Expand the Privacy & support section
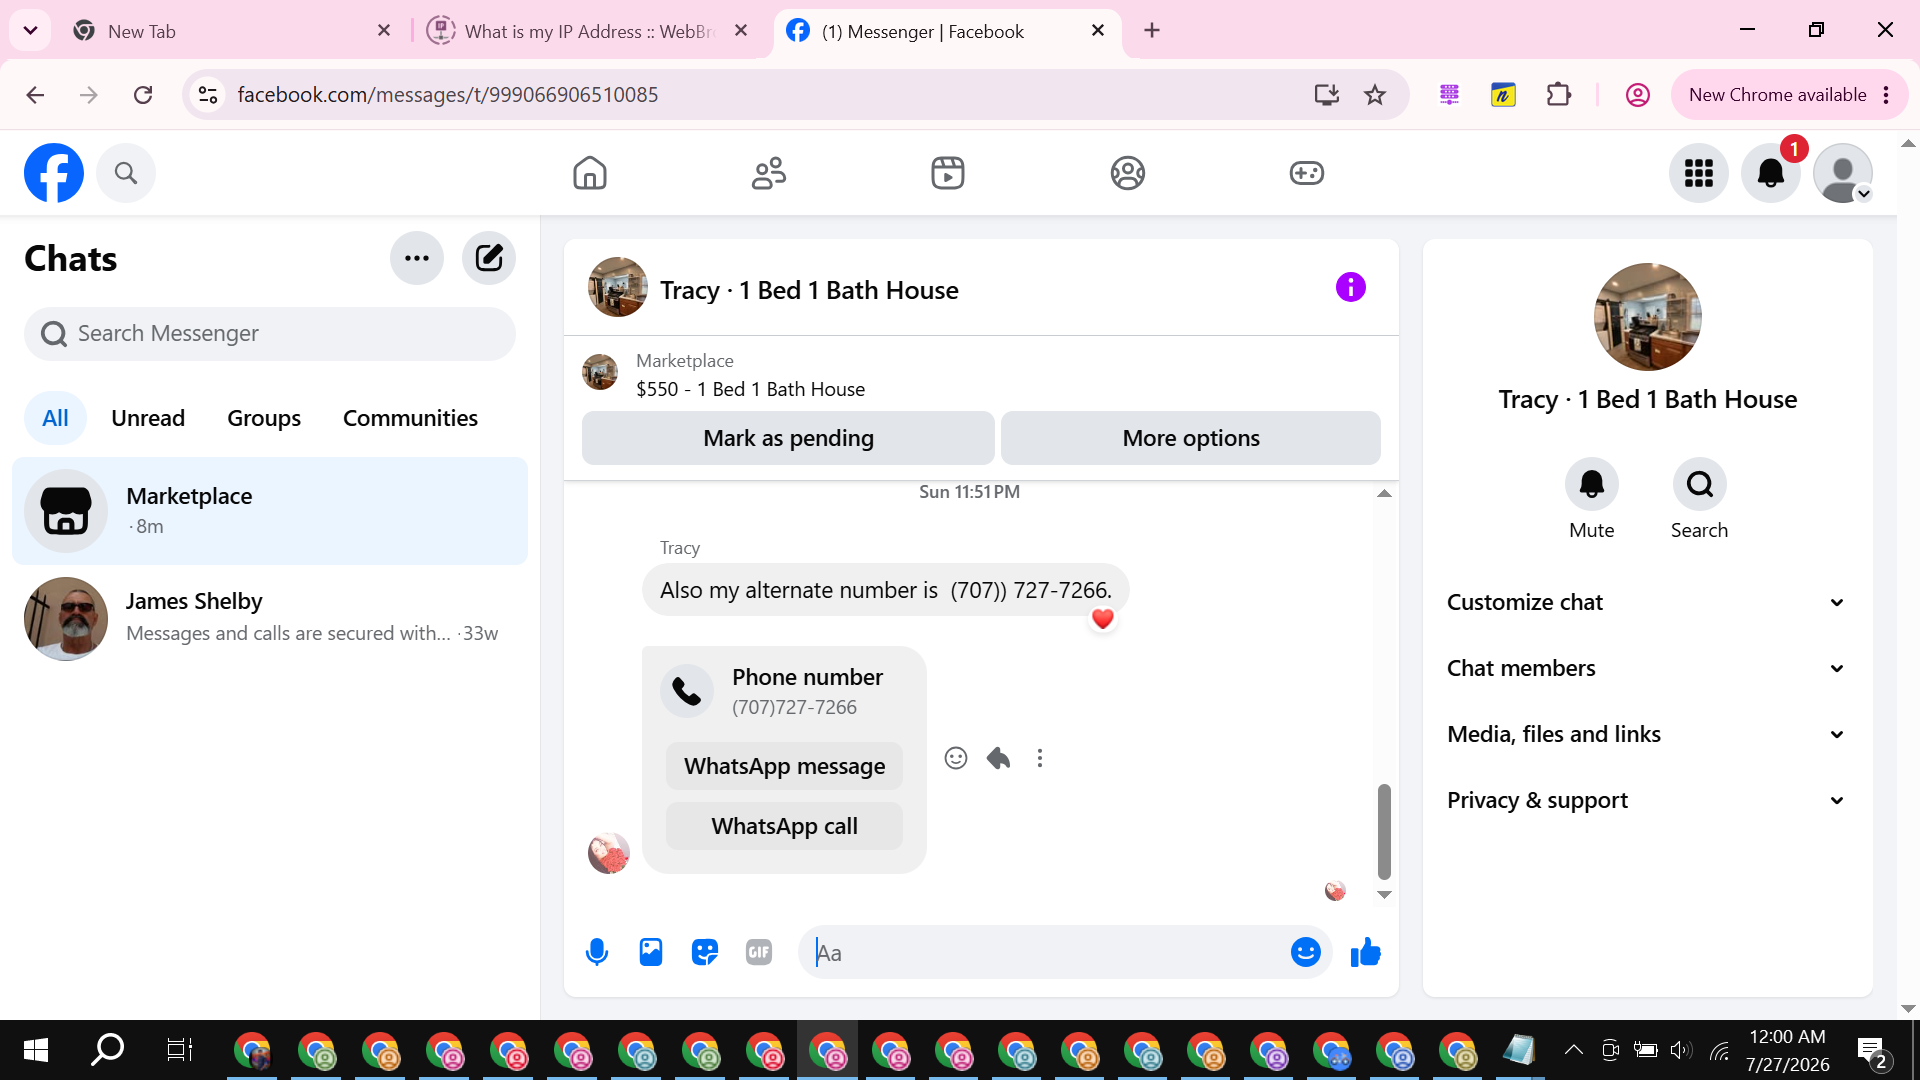 point(1647,800)
